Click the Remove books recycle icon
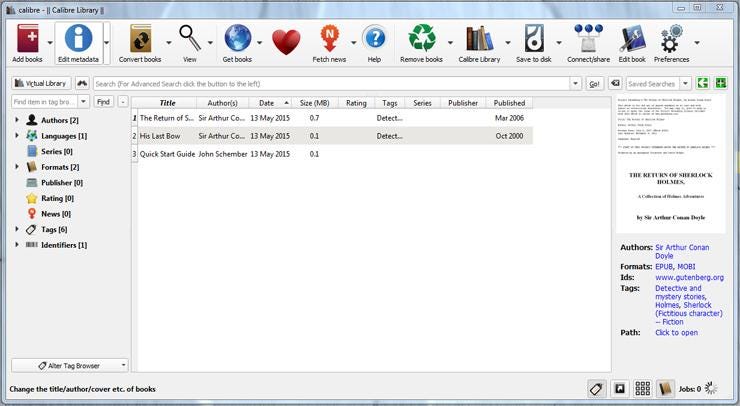Image resolution: width=740 pixels, height=406 pixels. point(421,38)
